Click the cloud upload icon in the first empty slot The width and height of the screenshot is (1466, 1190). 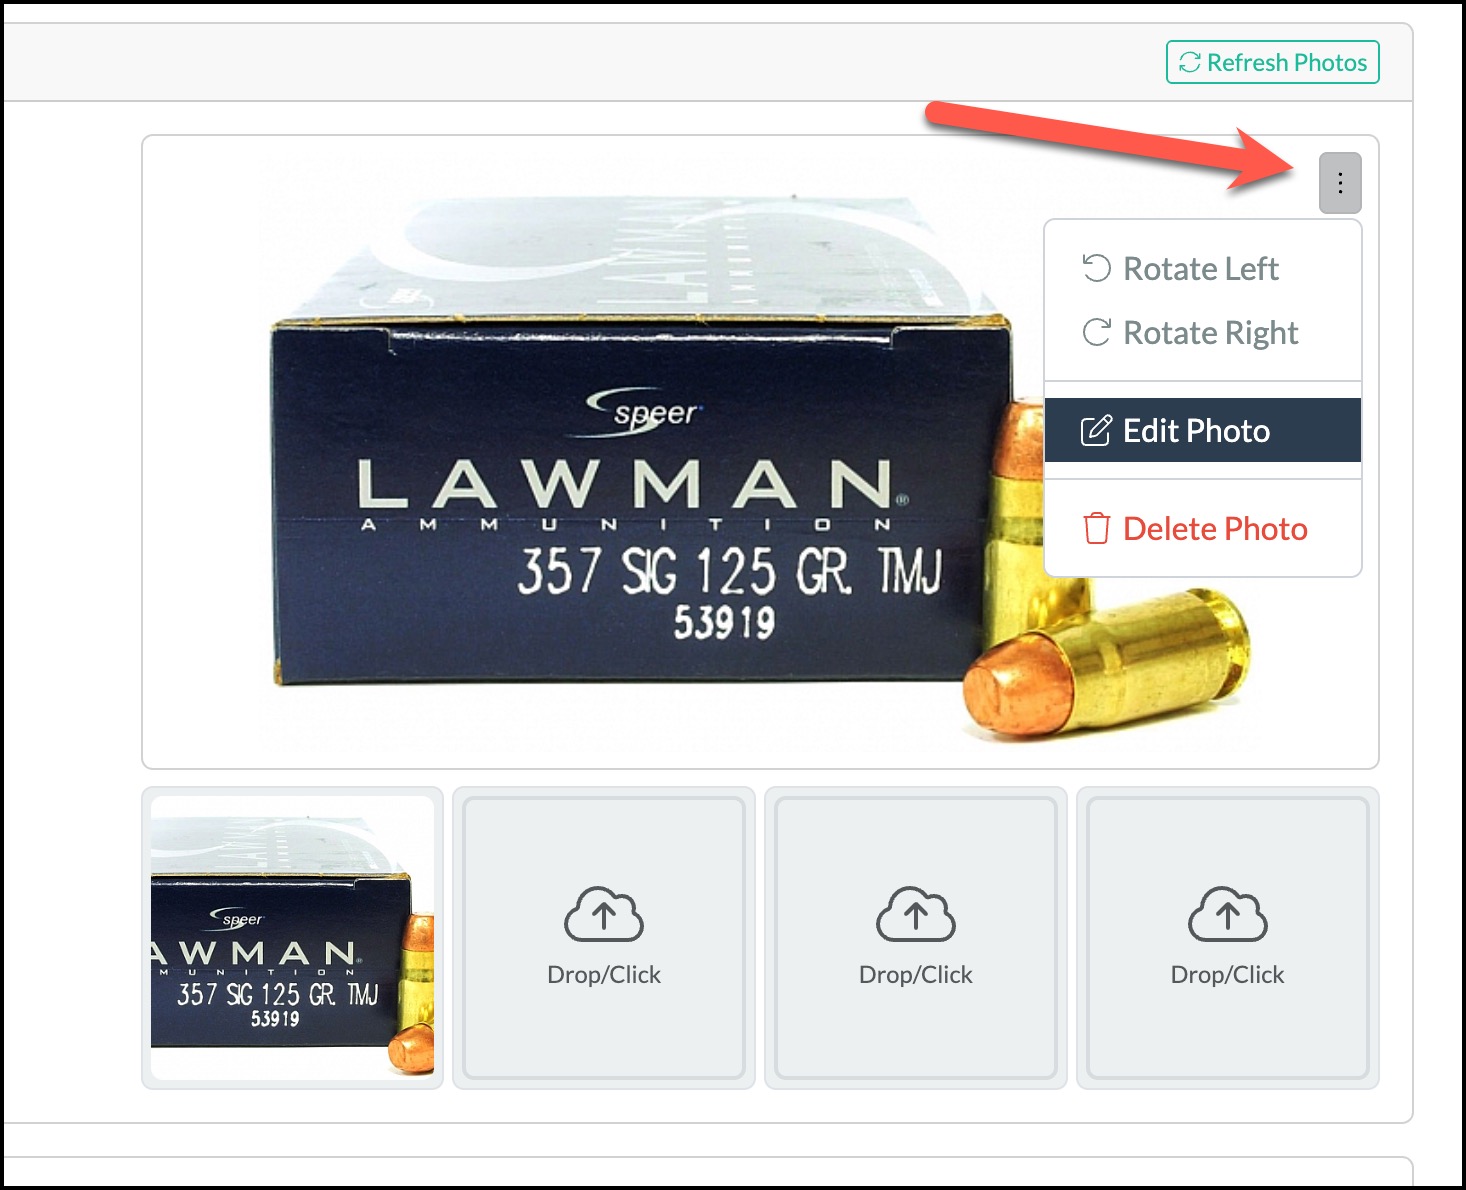[604, 914]
